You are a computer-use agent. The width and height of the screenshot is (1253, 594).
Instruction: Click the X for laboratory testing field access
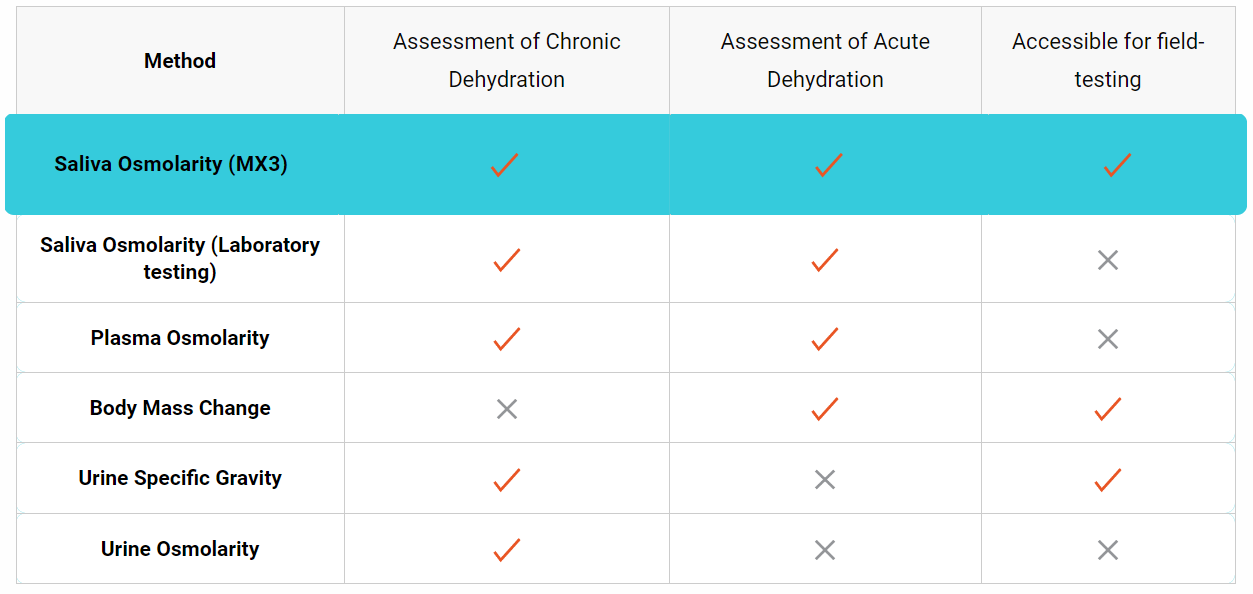coord(1107,260)
